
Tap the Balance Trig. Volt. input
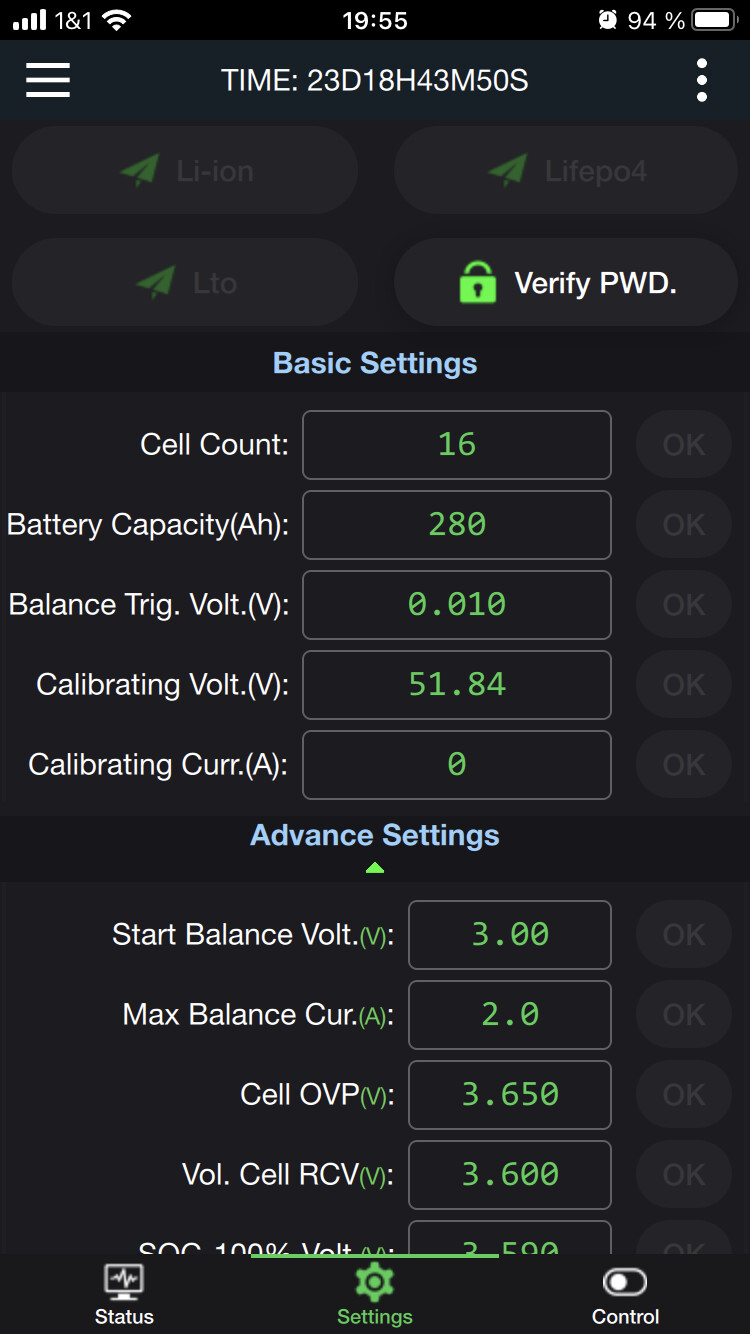click(x=457, y=605)
